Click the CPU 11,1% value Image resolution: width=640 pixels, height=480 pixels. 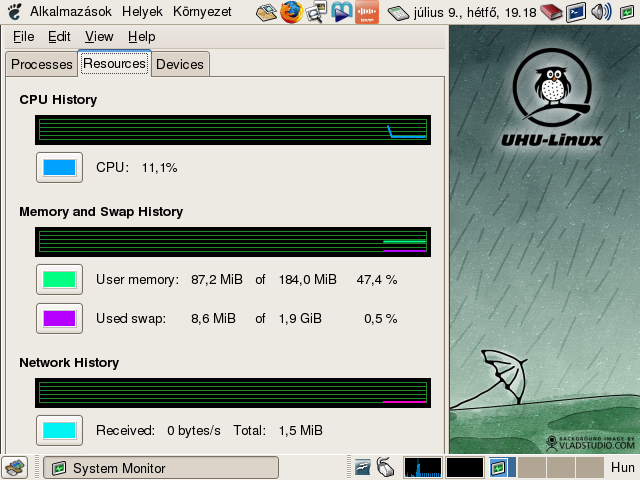(159, 168)
